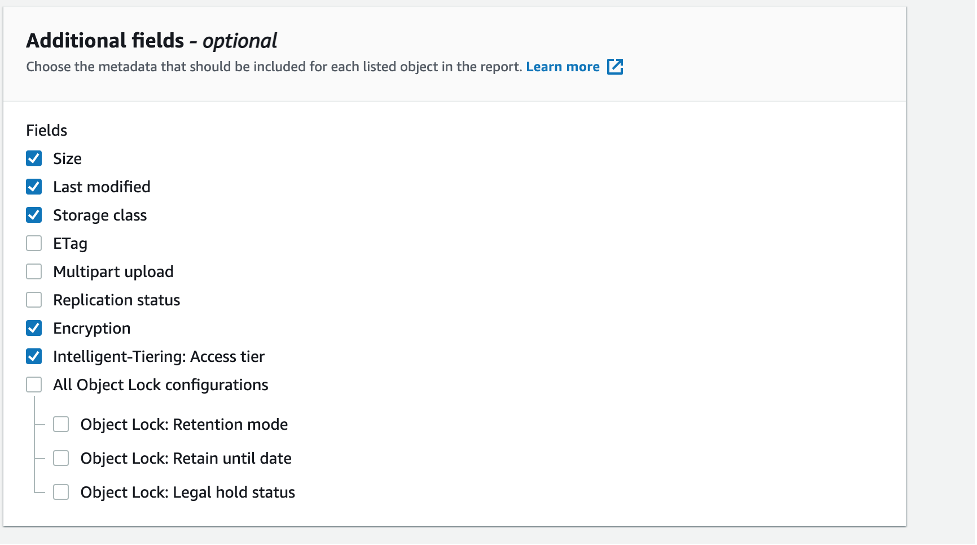Enable Object Lock: Retention mode checkbox
The width and height of the screenshot is (977, 545).
(x=61, y=424)
